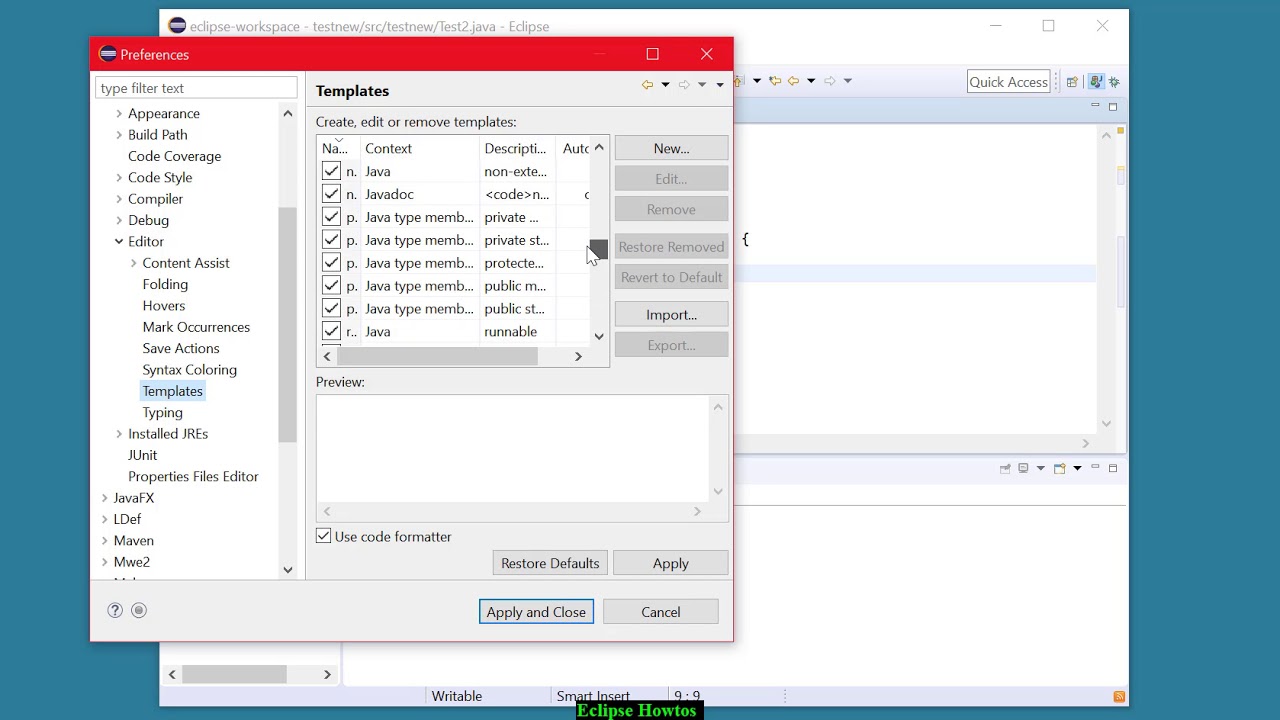
Task: Click the Quick Access search box
Action: (x=1009, y=82)
